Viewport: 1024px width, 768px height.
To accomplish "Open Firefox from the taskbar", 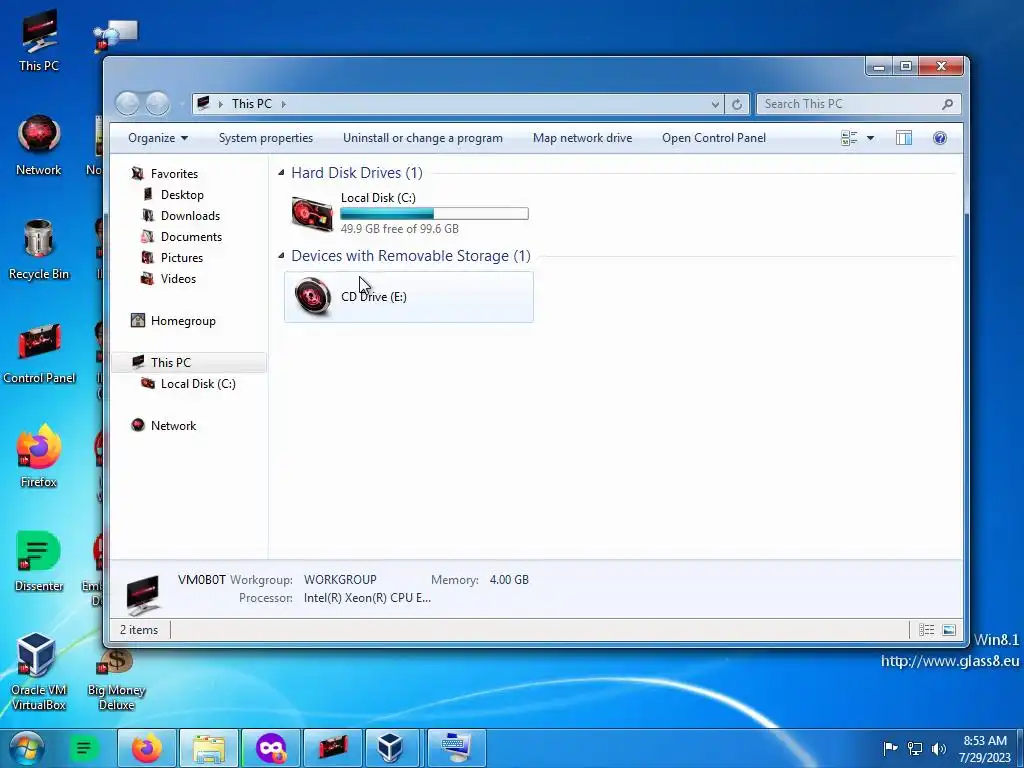I will (147, 748).
